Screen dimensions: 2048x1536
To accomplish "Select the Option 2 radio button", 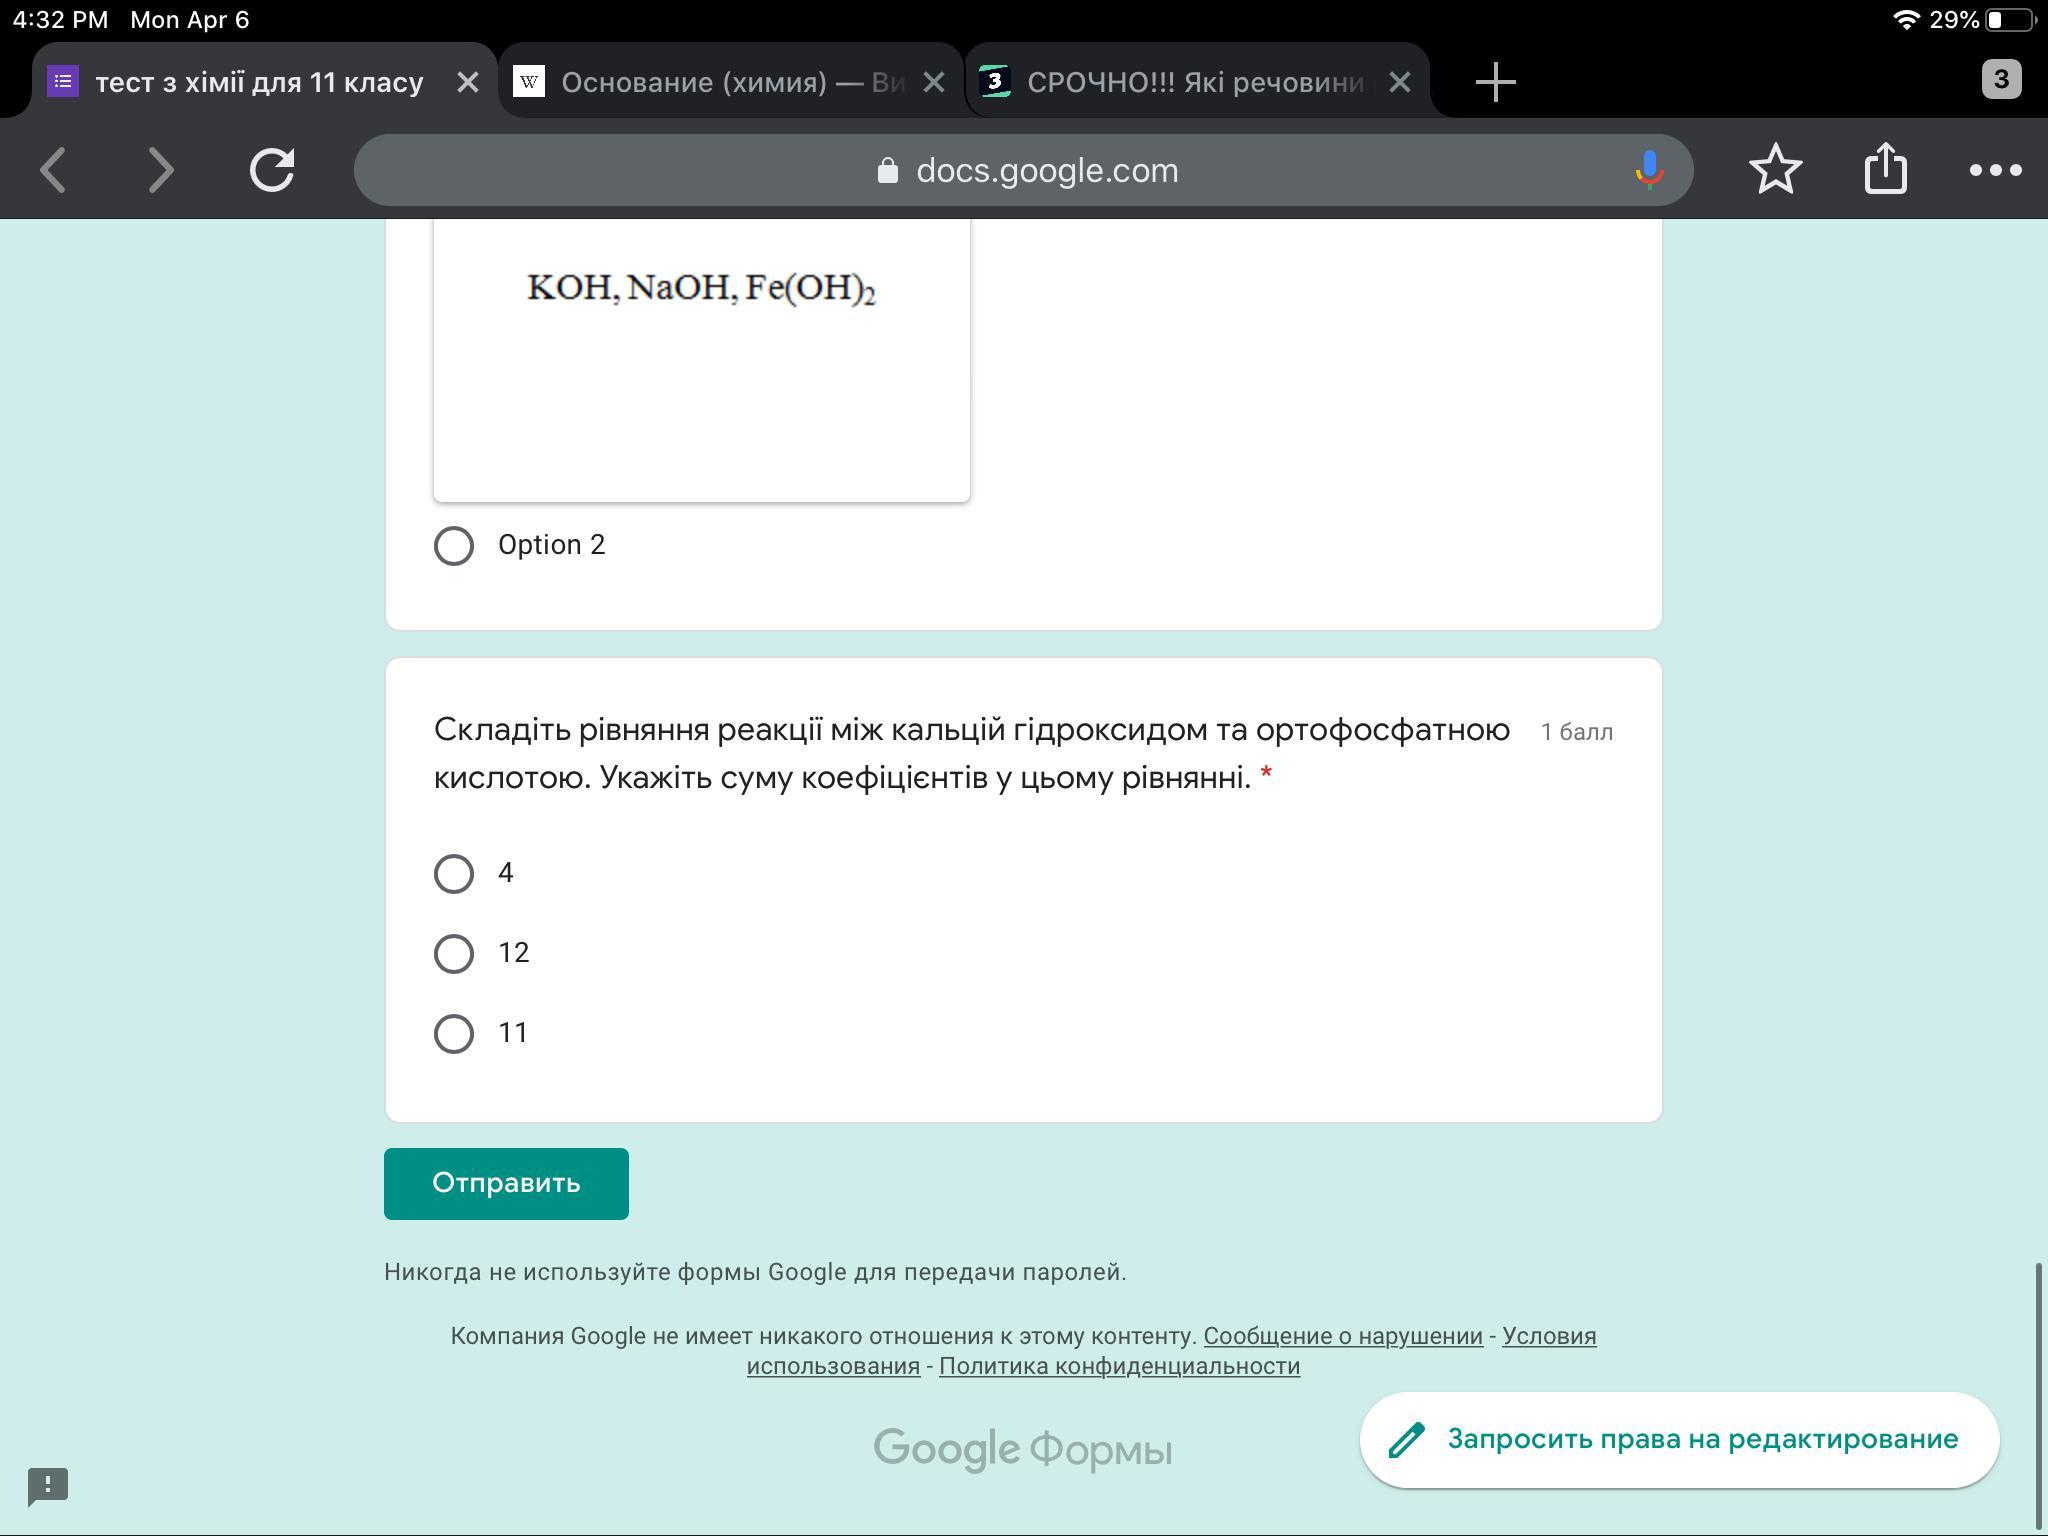I will coord(454,546).
